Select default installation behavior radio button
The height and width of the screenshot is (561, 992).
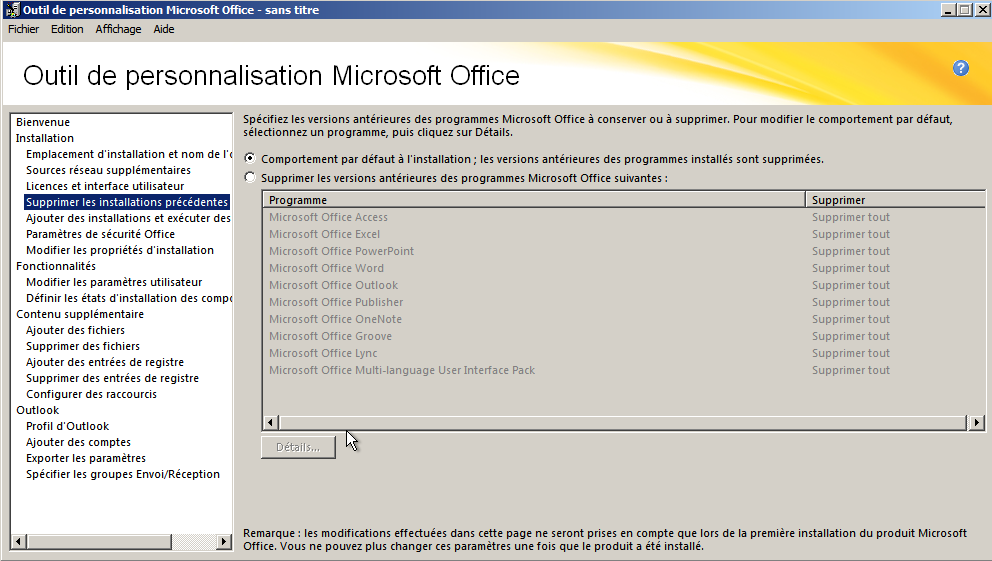click(250, 158)
